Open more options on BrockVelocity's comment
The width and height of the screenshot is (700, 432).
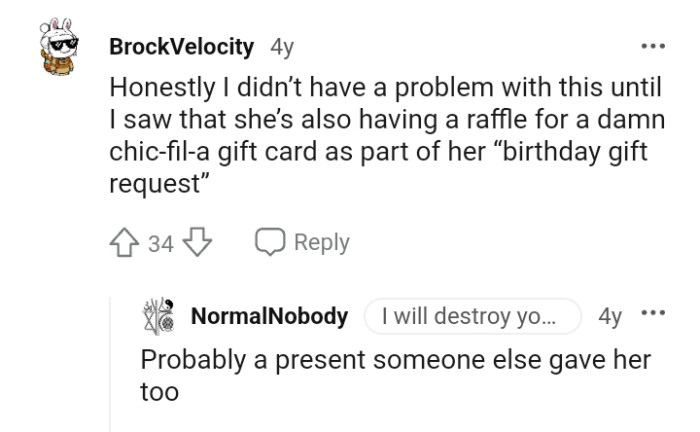[x=655, y=48]
